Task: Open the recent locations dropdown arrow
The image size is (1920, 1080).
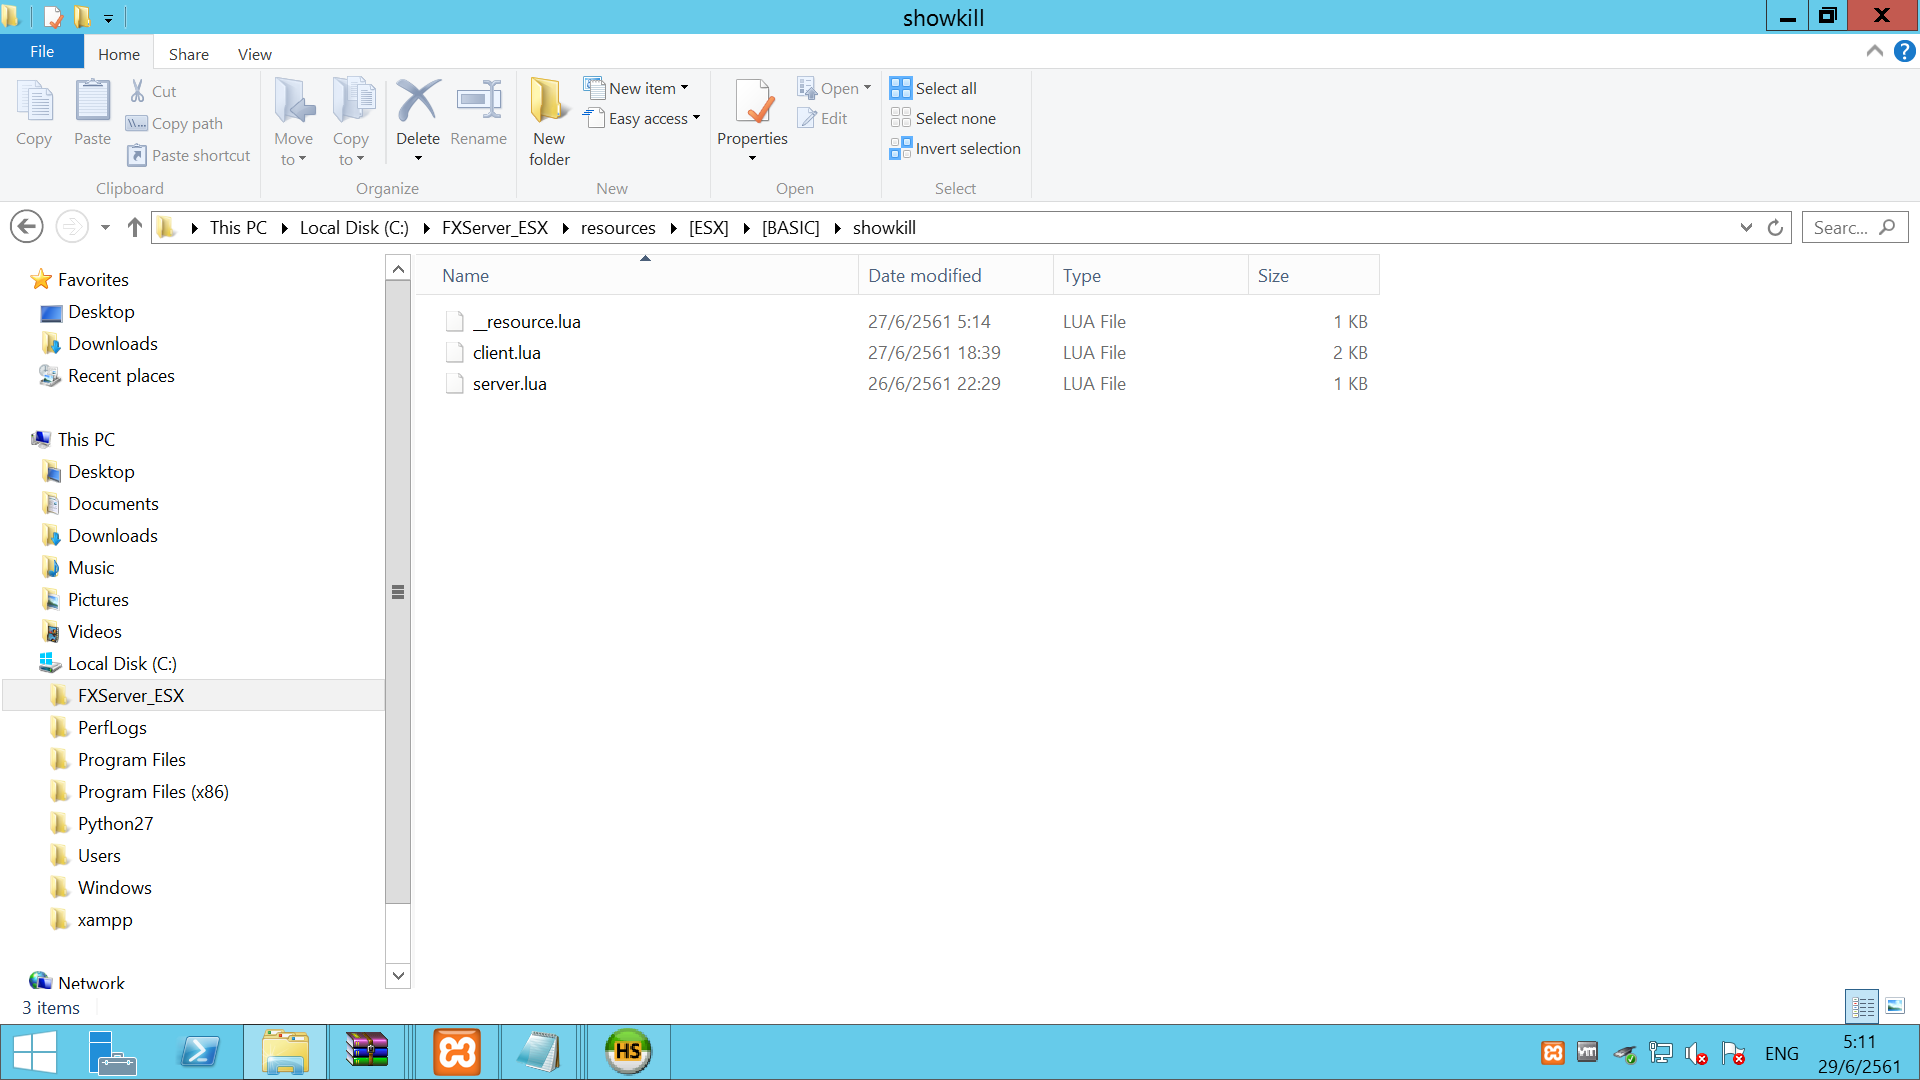Action: tap(105, 227)
